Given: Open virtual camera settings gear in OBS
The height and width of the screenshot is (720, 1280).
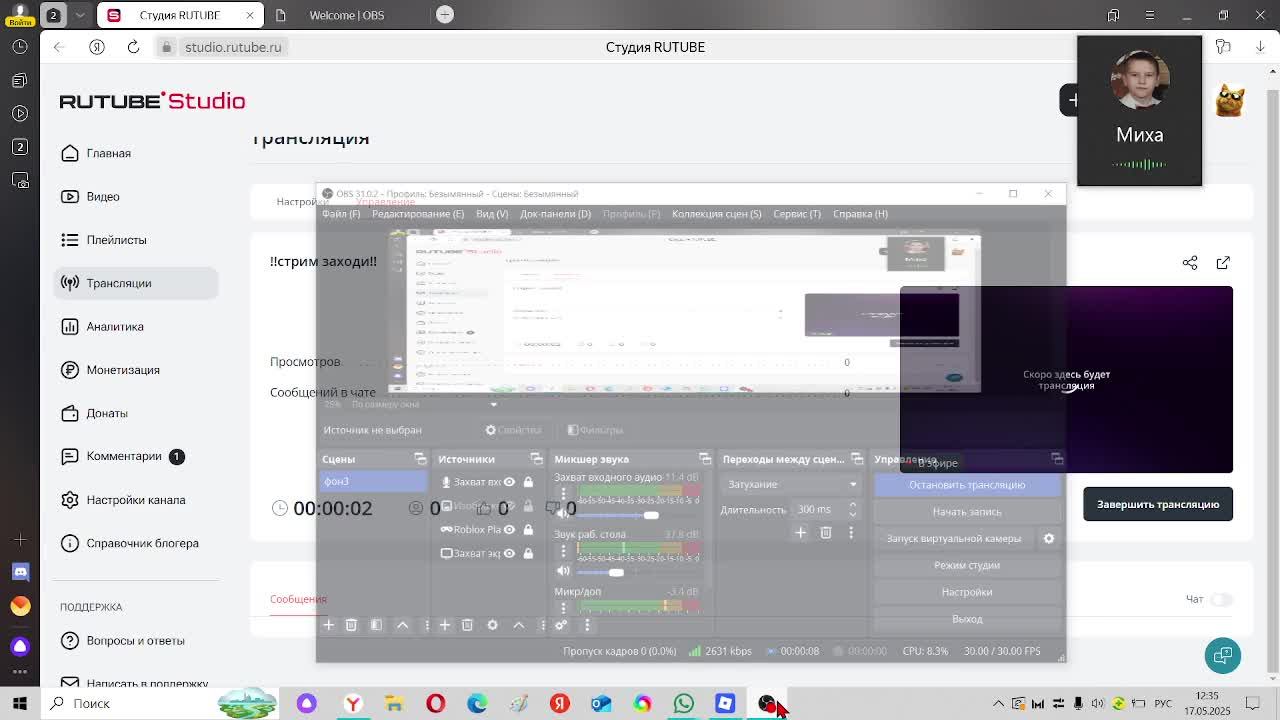Looking at the screenshot, I should 1049,538.
